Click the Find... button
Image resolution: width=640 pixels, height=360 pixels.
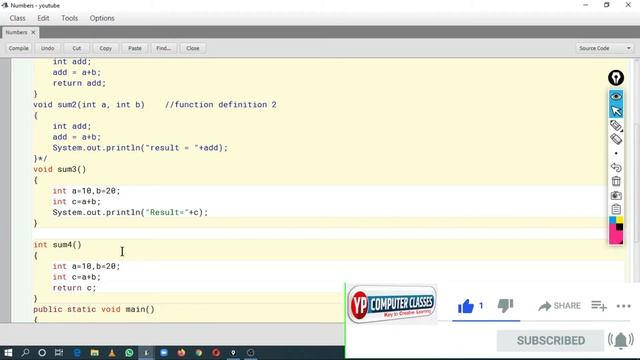point(164,48)
